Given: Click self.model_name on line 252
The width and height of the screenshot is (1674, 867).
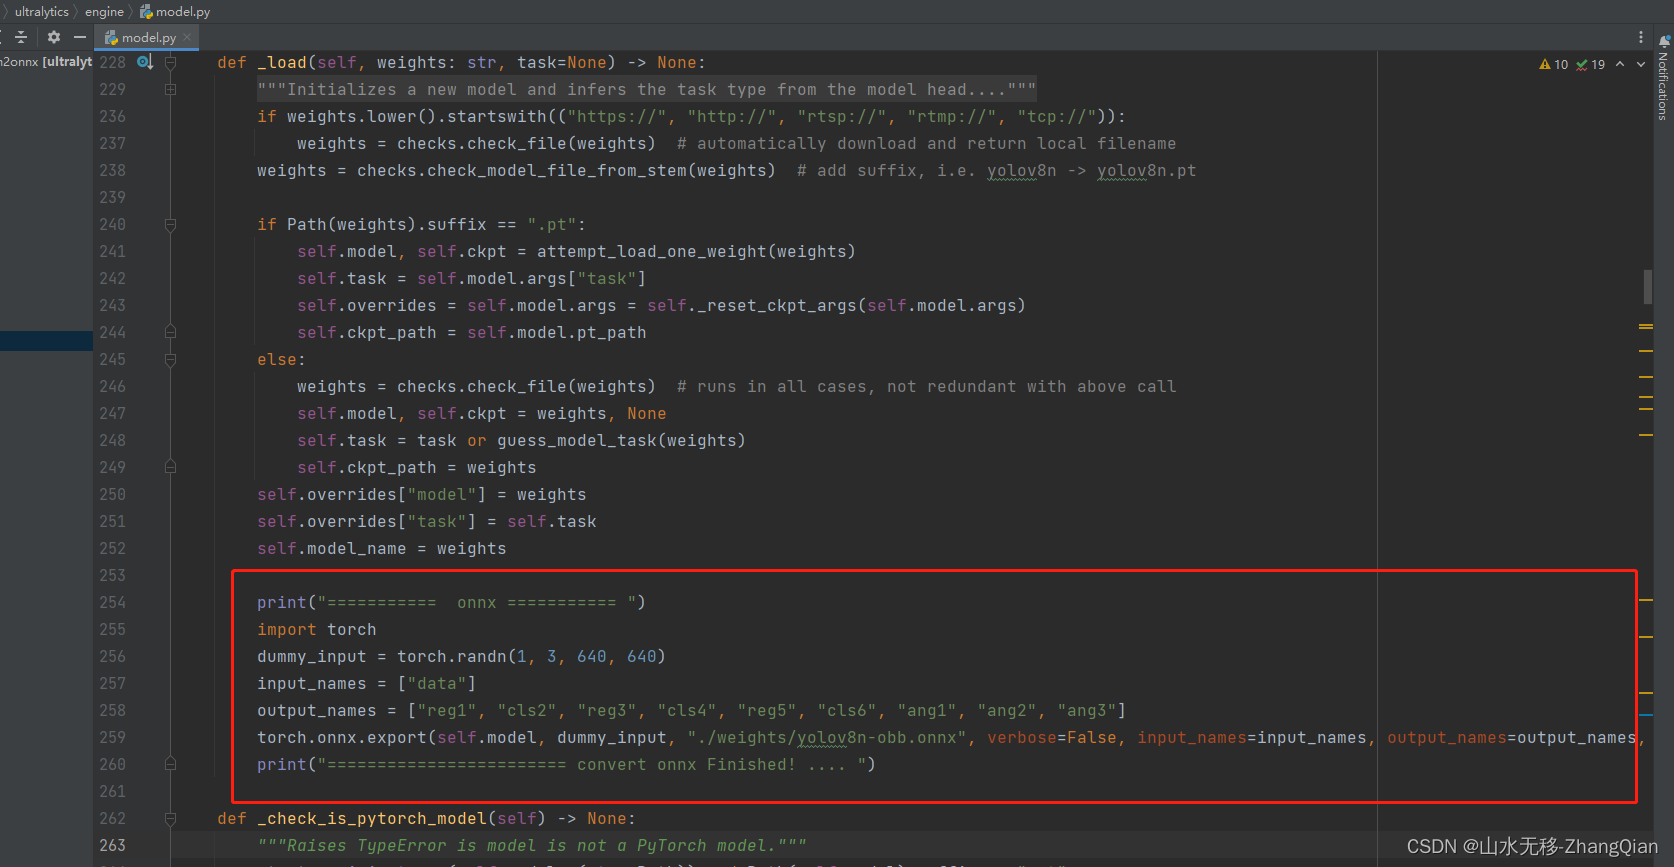Looking at the screenshot, I should (332, 549).
